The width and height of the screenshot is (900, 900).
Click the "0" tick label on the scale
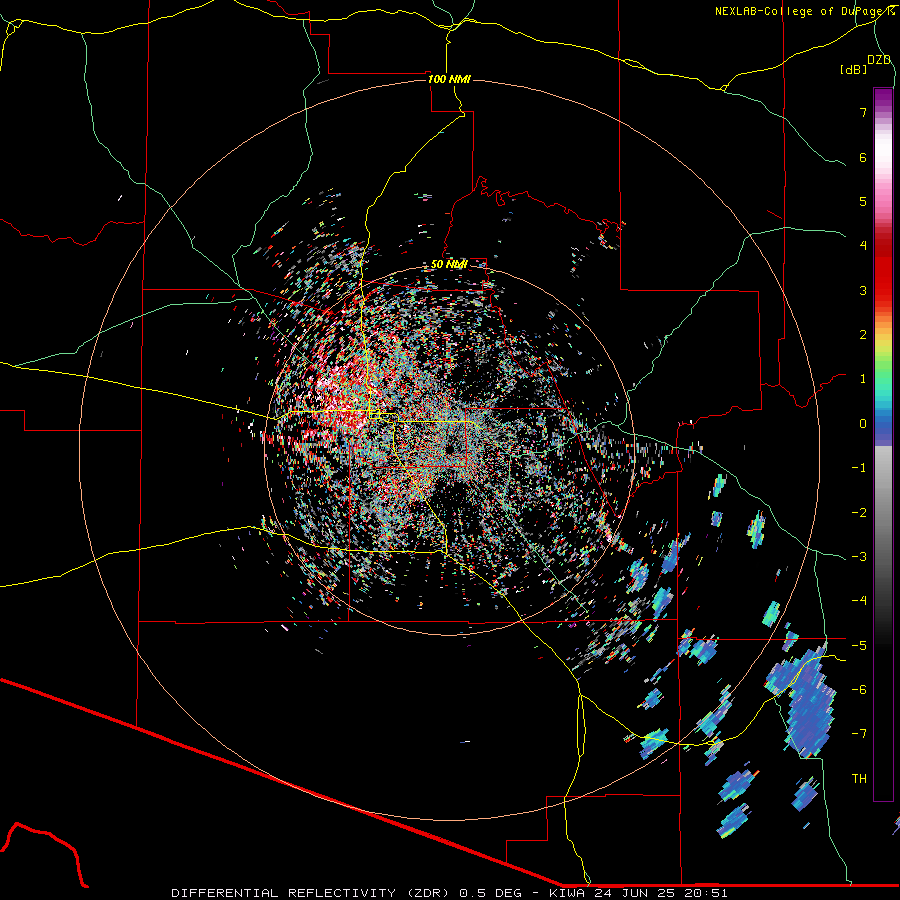(863, 424)
